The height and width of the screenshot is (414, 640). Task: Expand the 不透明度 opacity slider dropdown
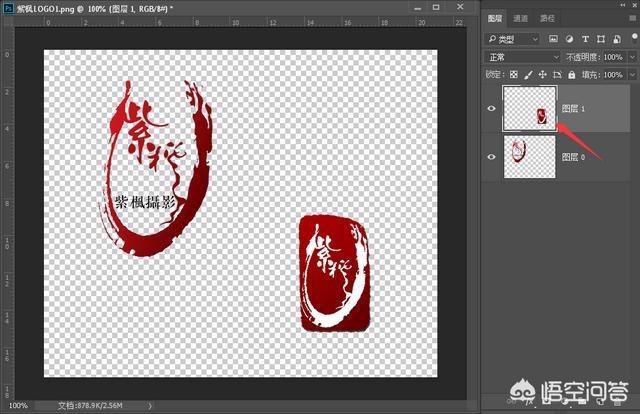pos(630,57)
